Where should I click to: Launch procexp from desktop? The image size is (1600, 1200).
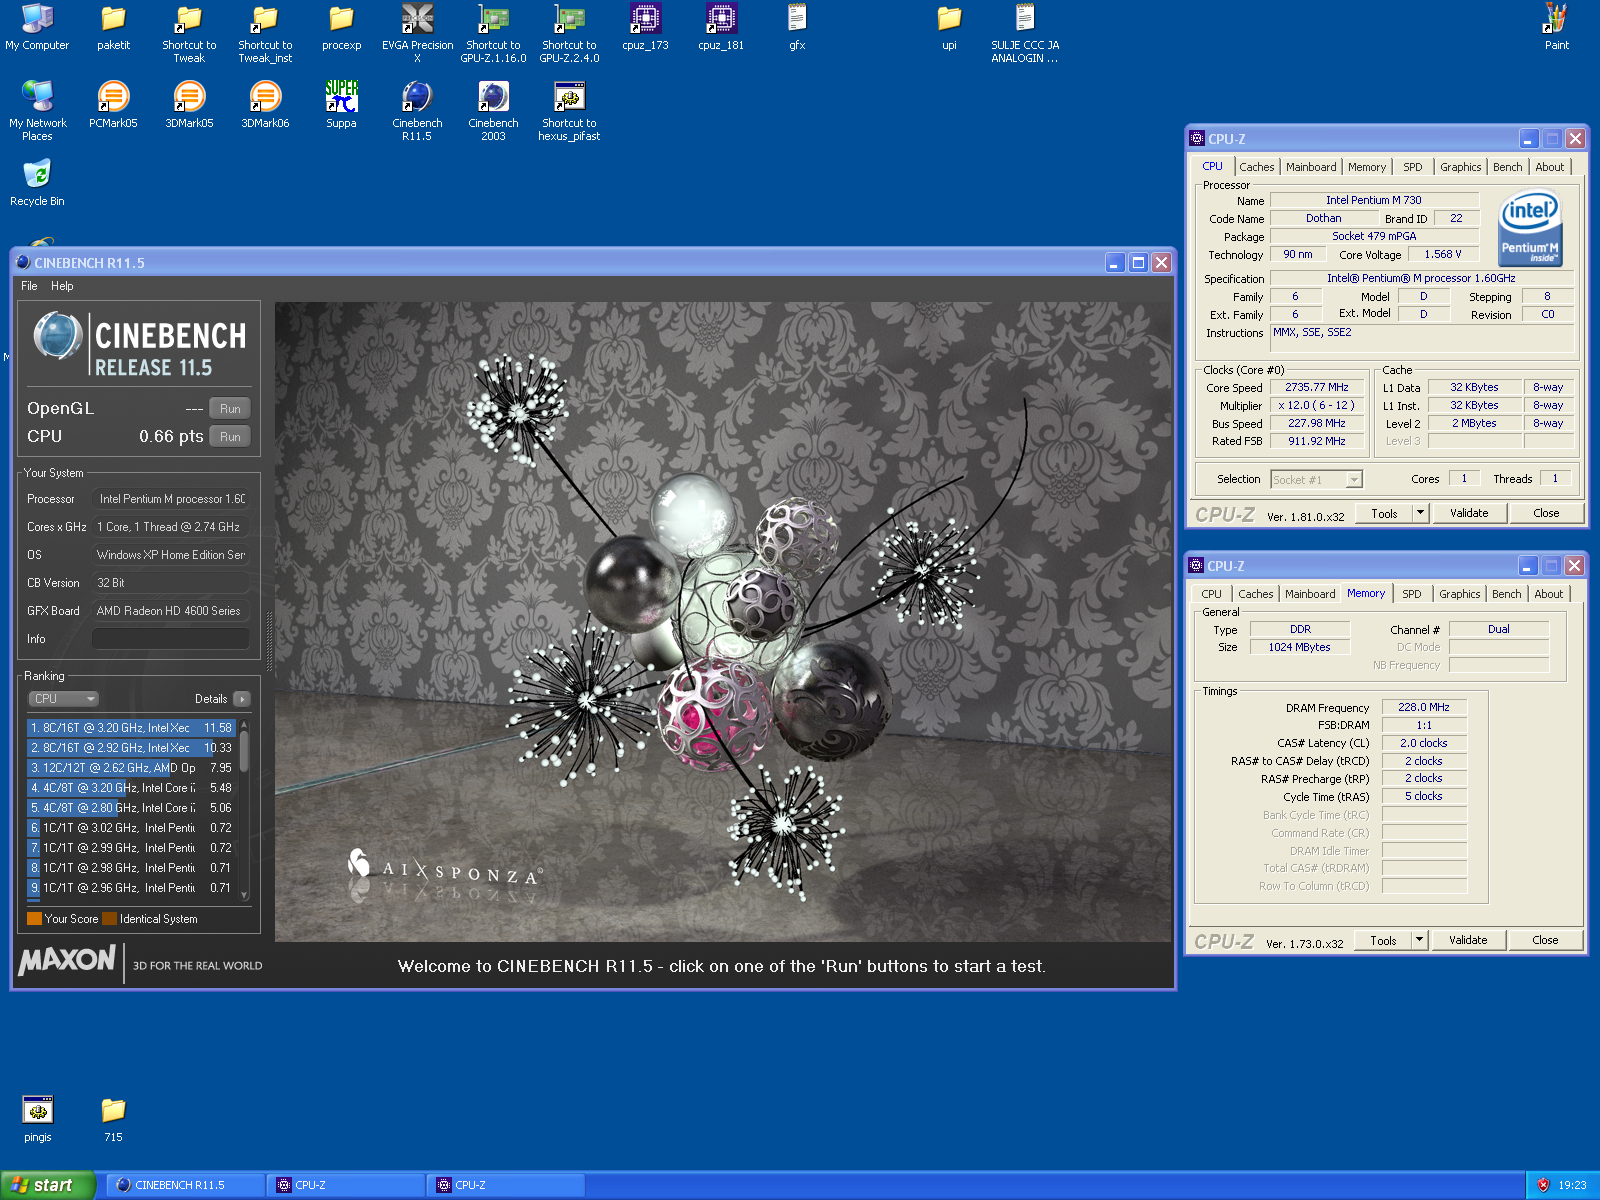pos(341,27)
